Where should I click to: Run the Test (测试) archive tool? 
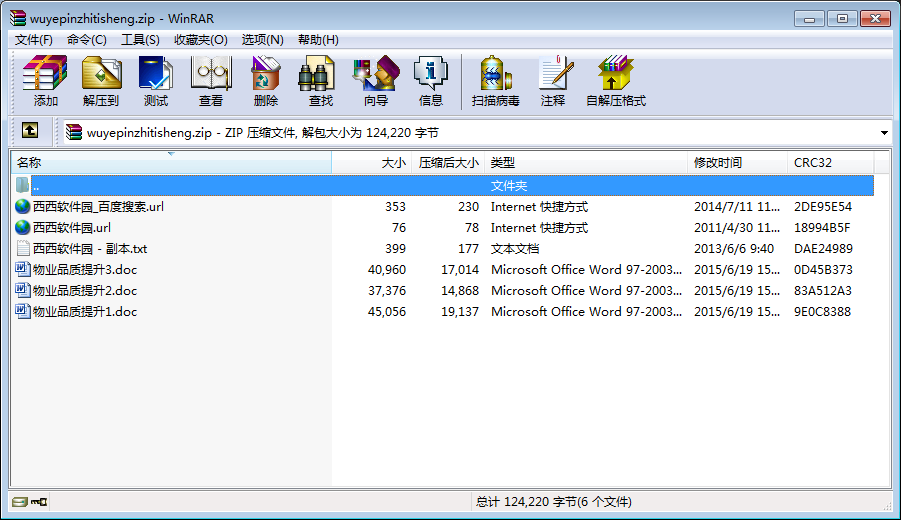tap(156, 81)
